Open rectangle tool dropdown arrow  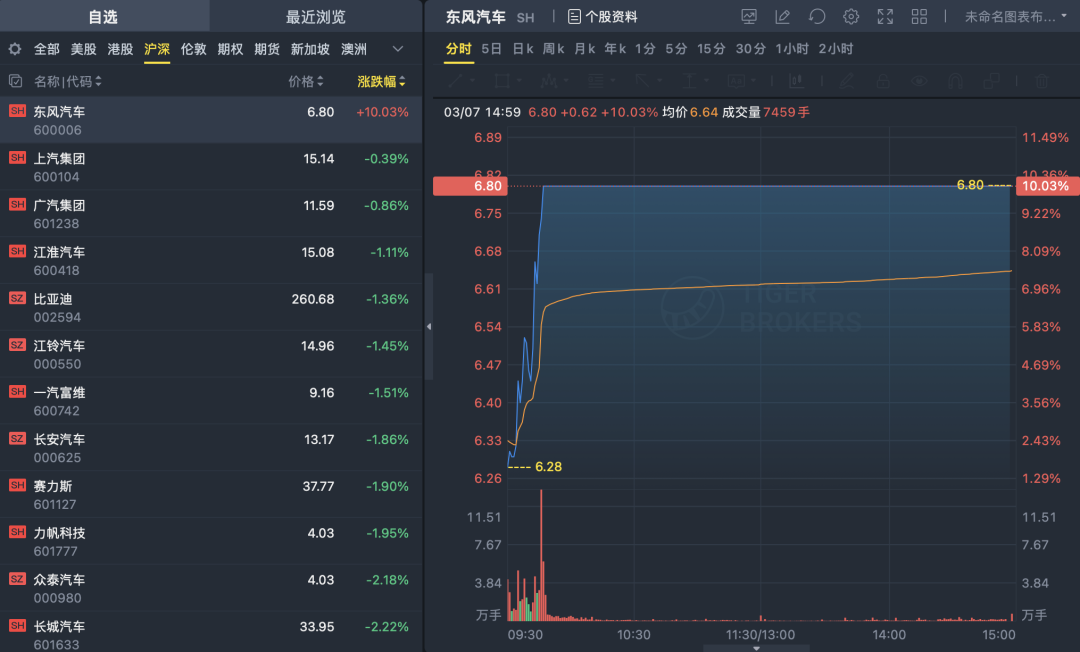519,81
